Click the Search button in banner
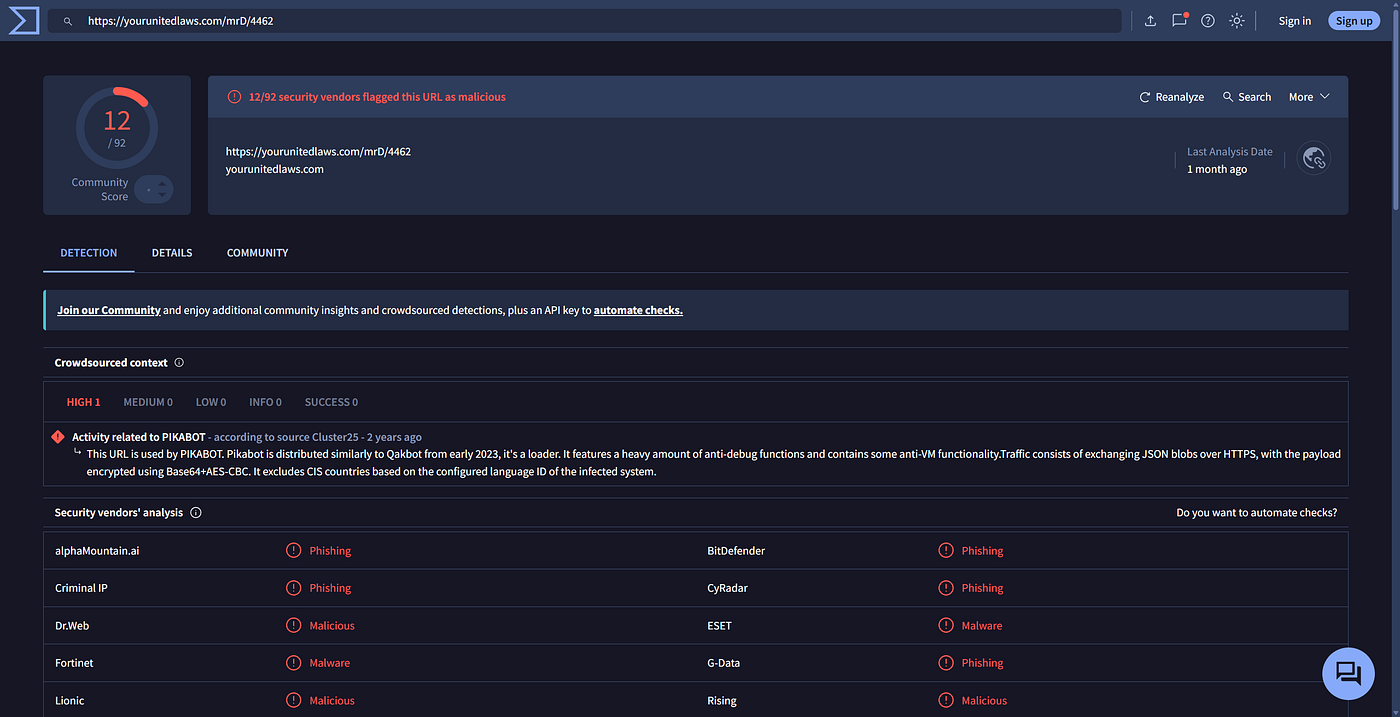The height and width of the screenshot is (717, 1400). (1247, 97)
